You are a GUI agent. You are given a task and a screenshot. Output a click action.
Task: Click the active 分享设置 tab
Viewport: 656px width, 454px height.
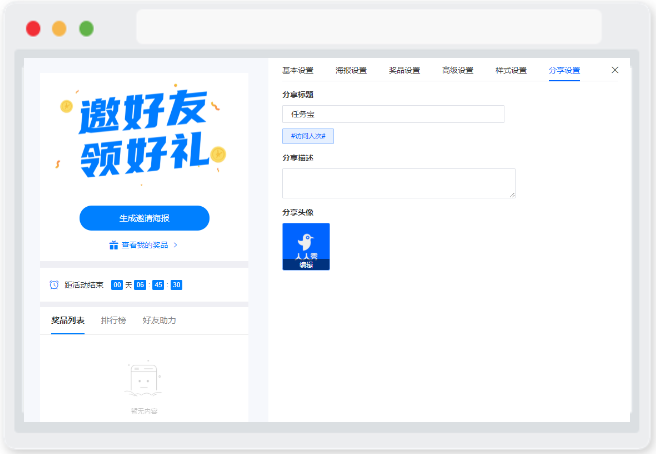tap(564, 70)
